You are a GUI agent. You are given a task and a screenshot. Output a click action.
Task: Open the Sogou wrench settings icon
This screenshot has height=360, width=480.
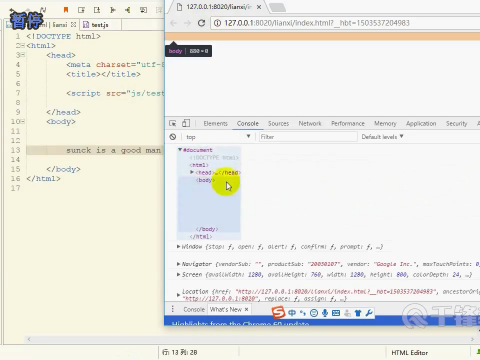pyautogui.click(x=369, y=313)
